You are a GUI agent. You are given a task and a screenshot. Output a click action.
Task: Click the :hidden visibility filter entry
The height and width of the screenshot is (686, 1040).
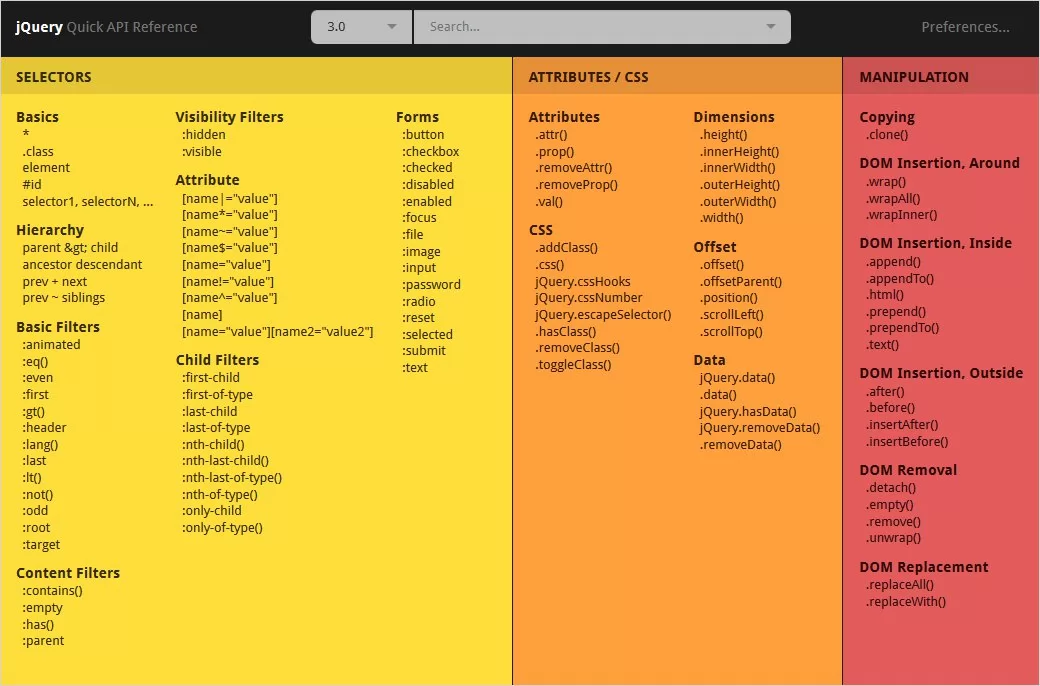[x=204, y=135]
